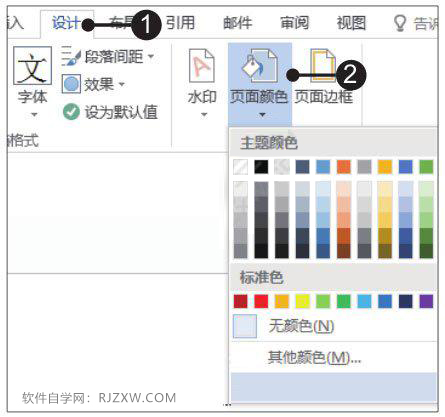Pick darkest shade in green tint column

(426, 251)
